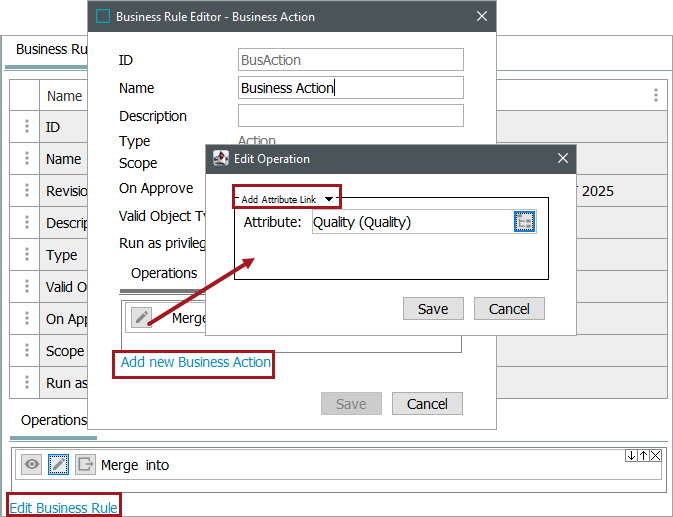Click the export arrow icon beside Merge into

point(85,464)
